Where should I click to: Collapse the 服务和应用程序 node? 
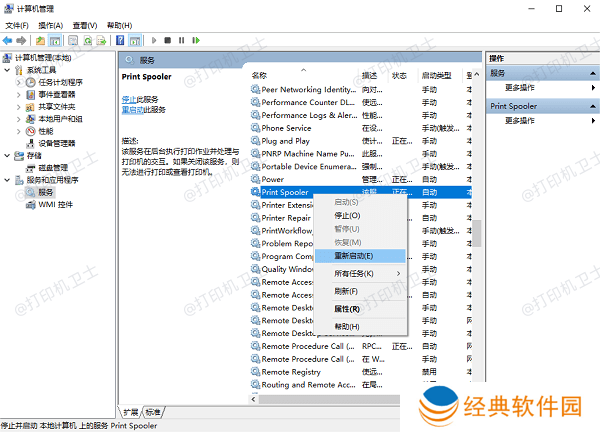coord(8,180)
